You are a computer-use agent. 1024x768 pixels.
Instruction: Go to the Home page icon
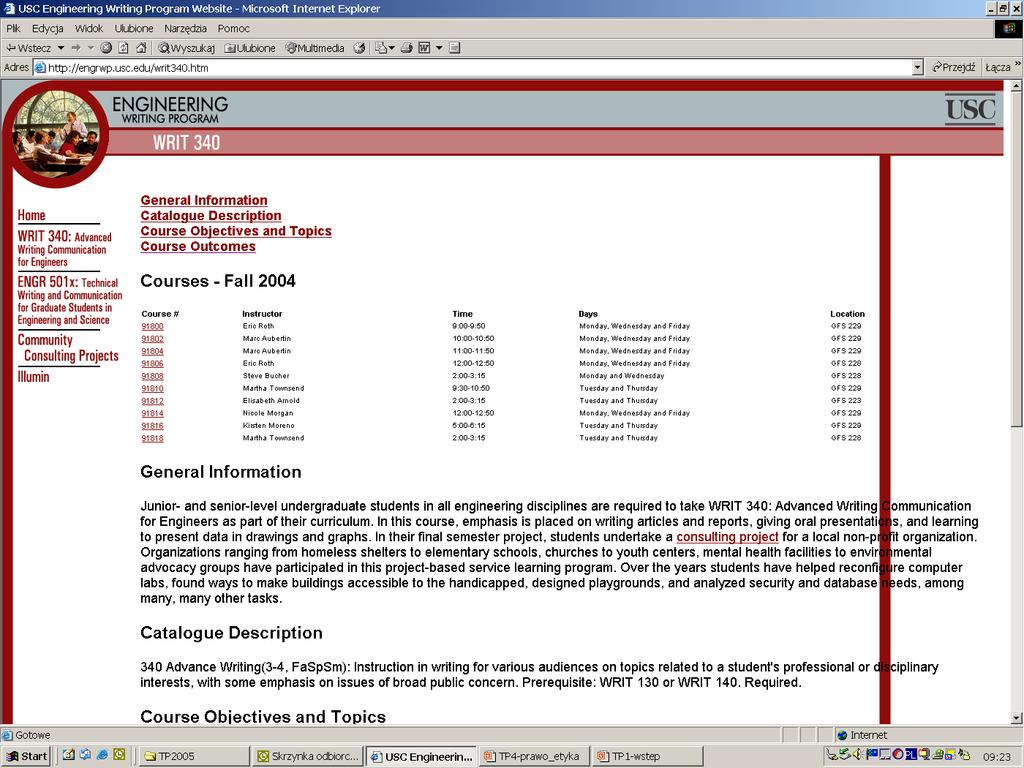click(141, 48)
